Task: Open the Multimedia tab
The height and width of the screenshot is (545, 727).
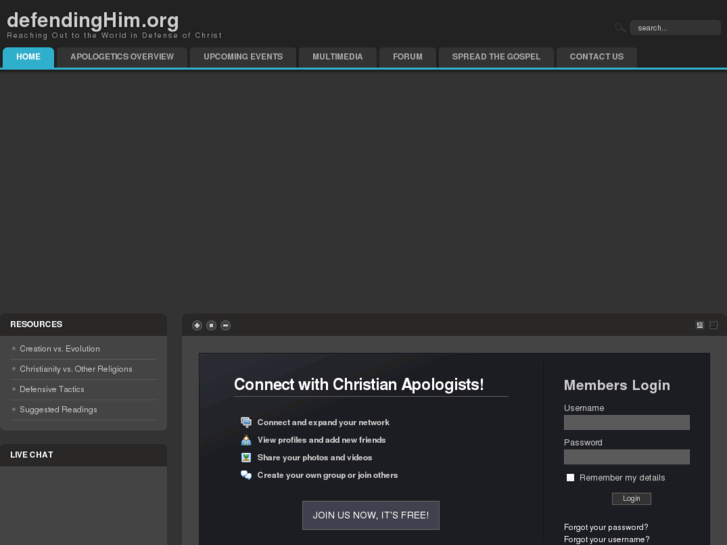Action: click(x=338, y=57)
